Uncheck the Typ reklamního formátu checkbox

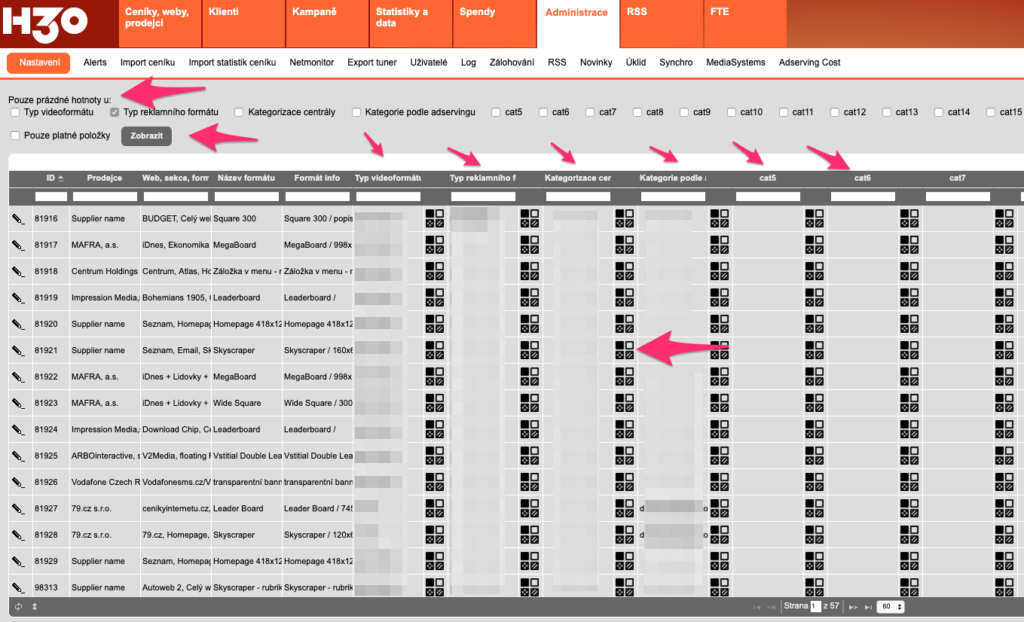click(x=114, y=112)
